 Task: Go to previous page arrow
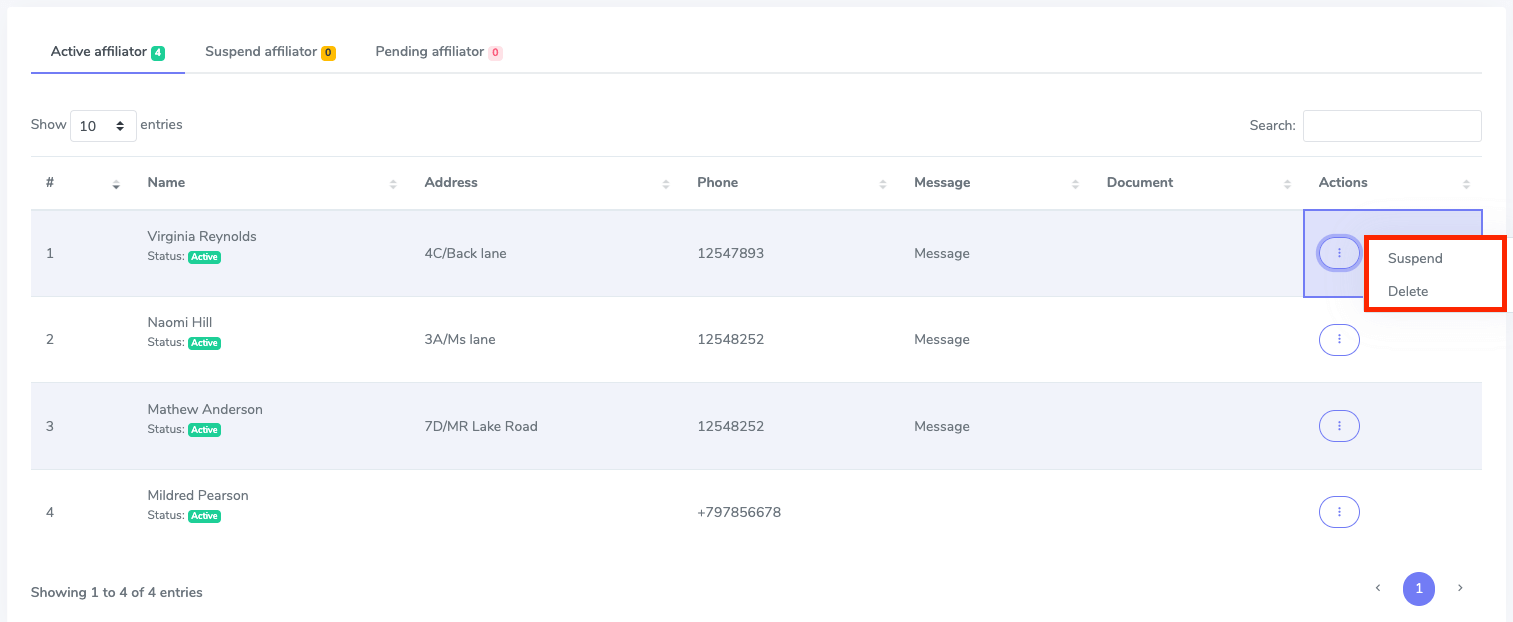(x=1378, y=588)
